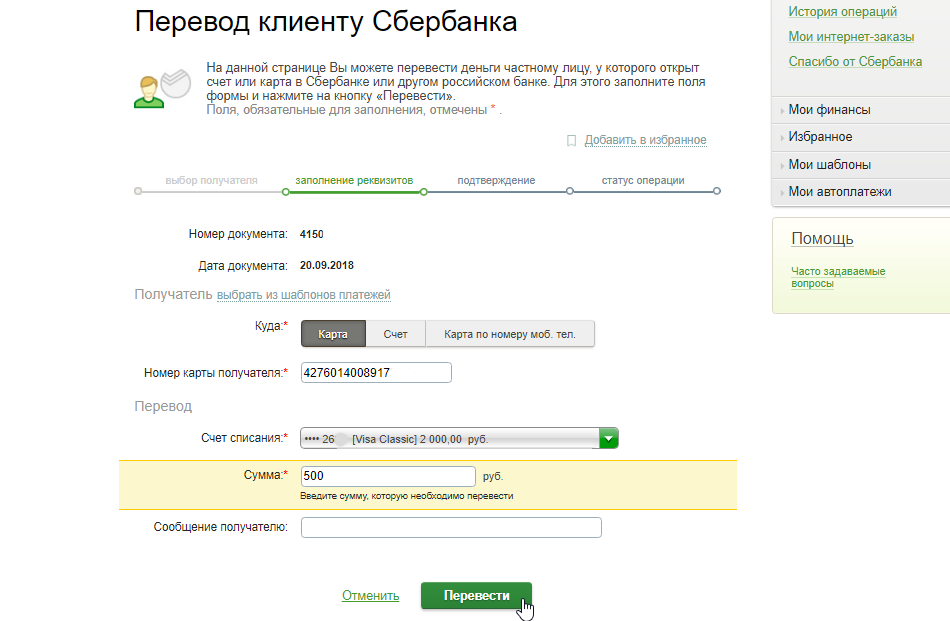Screen dimensions: 950x621
Task: Open Часто задаваемые вопросы help link
Action: 838,277
